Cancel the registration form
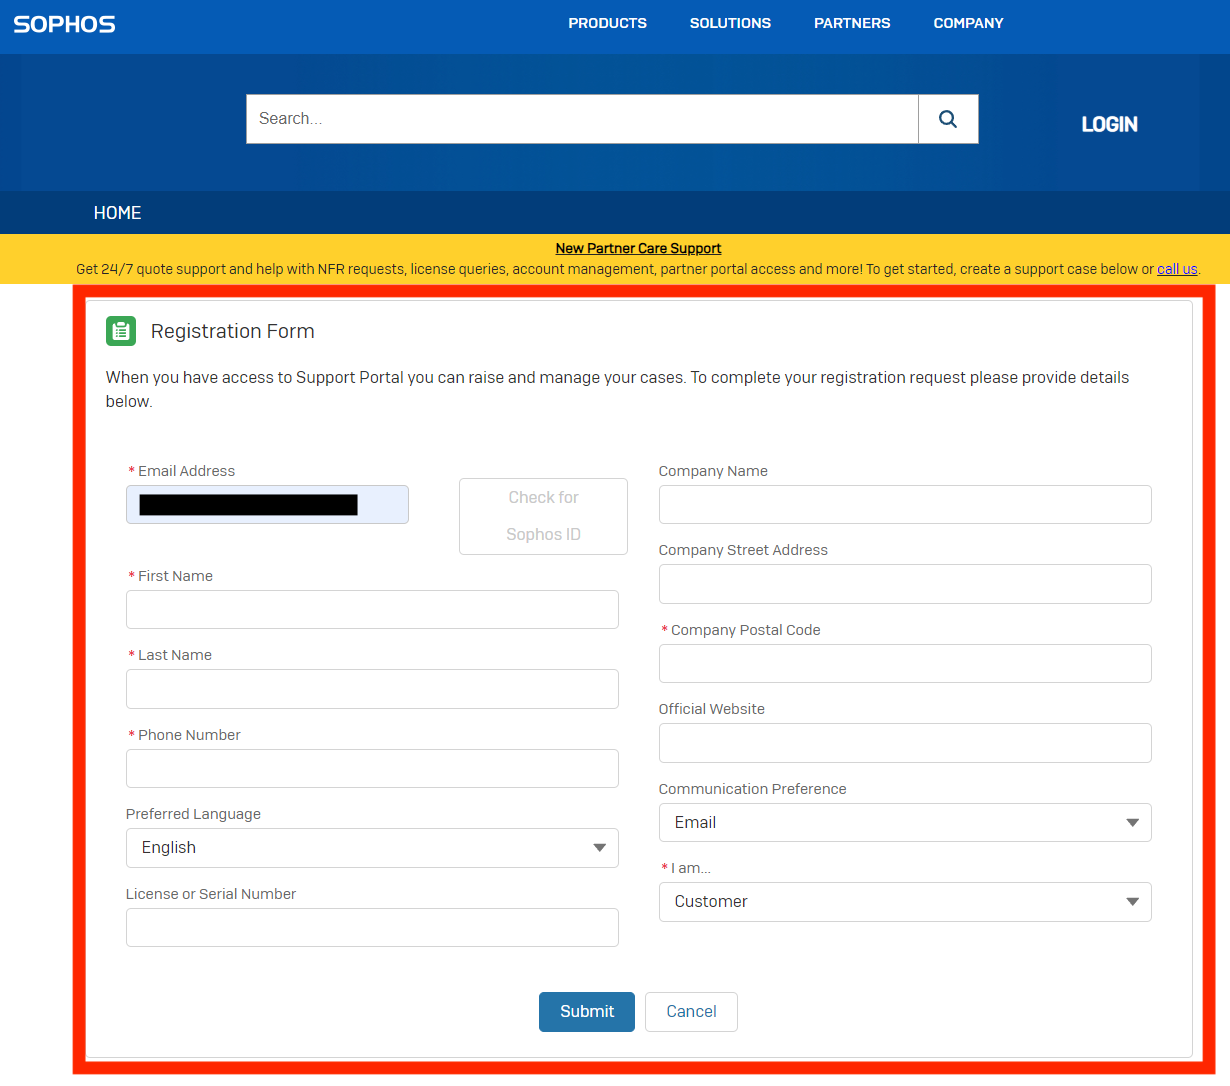This screenshot has height=1086, width=1230. tap(691, 1012)
